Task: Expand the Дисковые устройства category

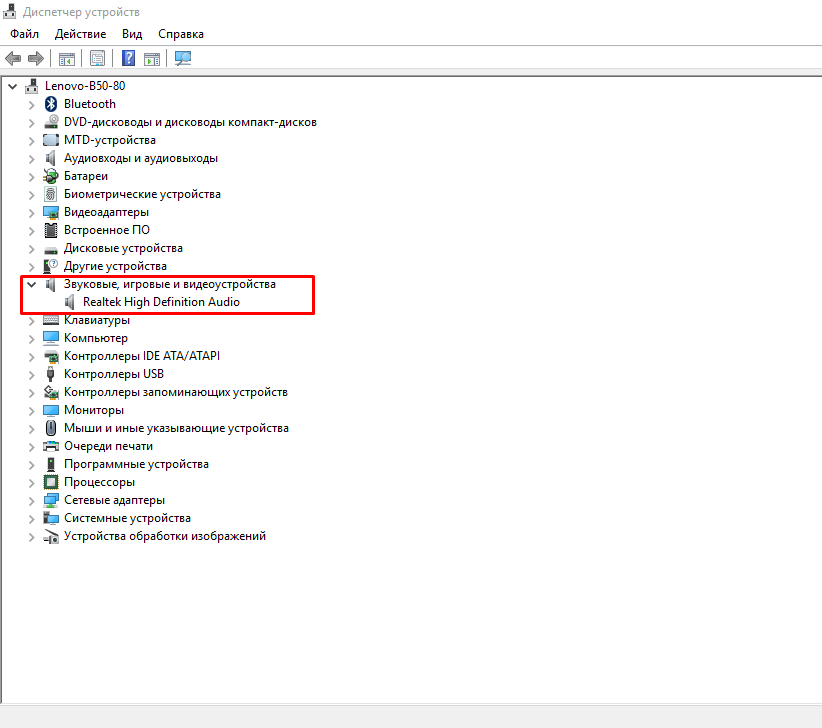Action: (x=31, y=249)
